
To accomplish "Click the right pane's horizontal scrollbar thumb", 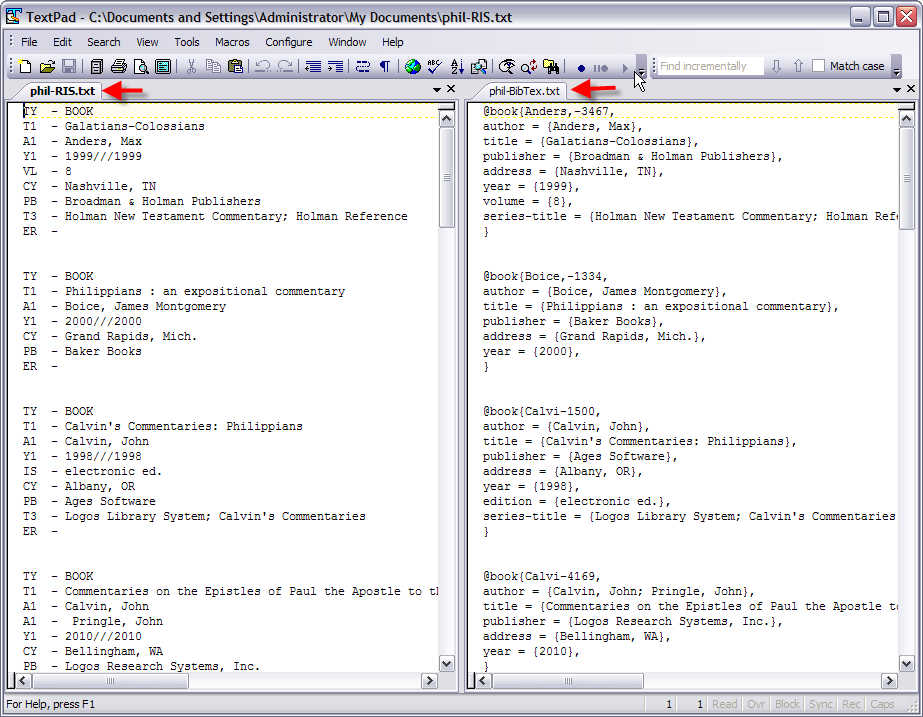I will (x=567, y=681).
